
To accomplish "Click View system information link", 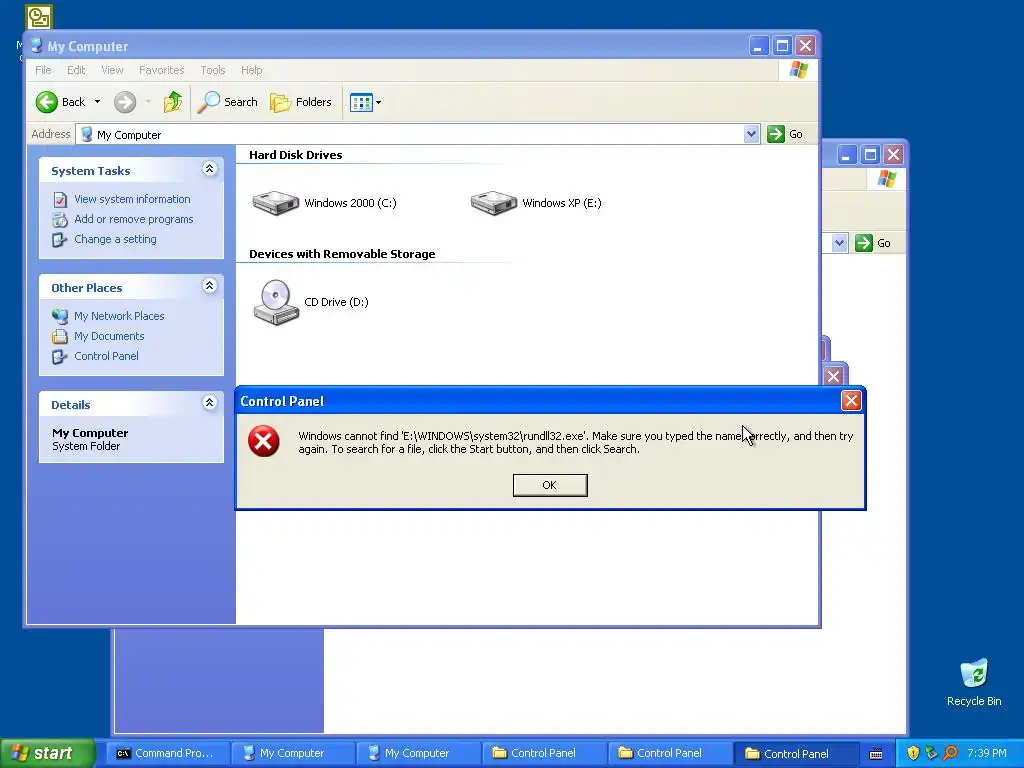I will pos(132,199).
